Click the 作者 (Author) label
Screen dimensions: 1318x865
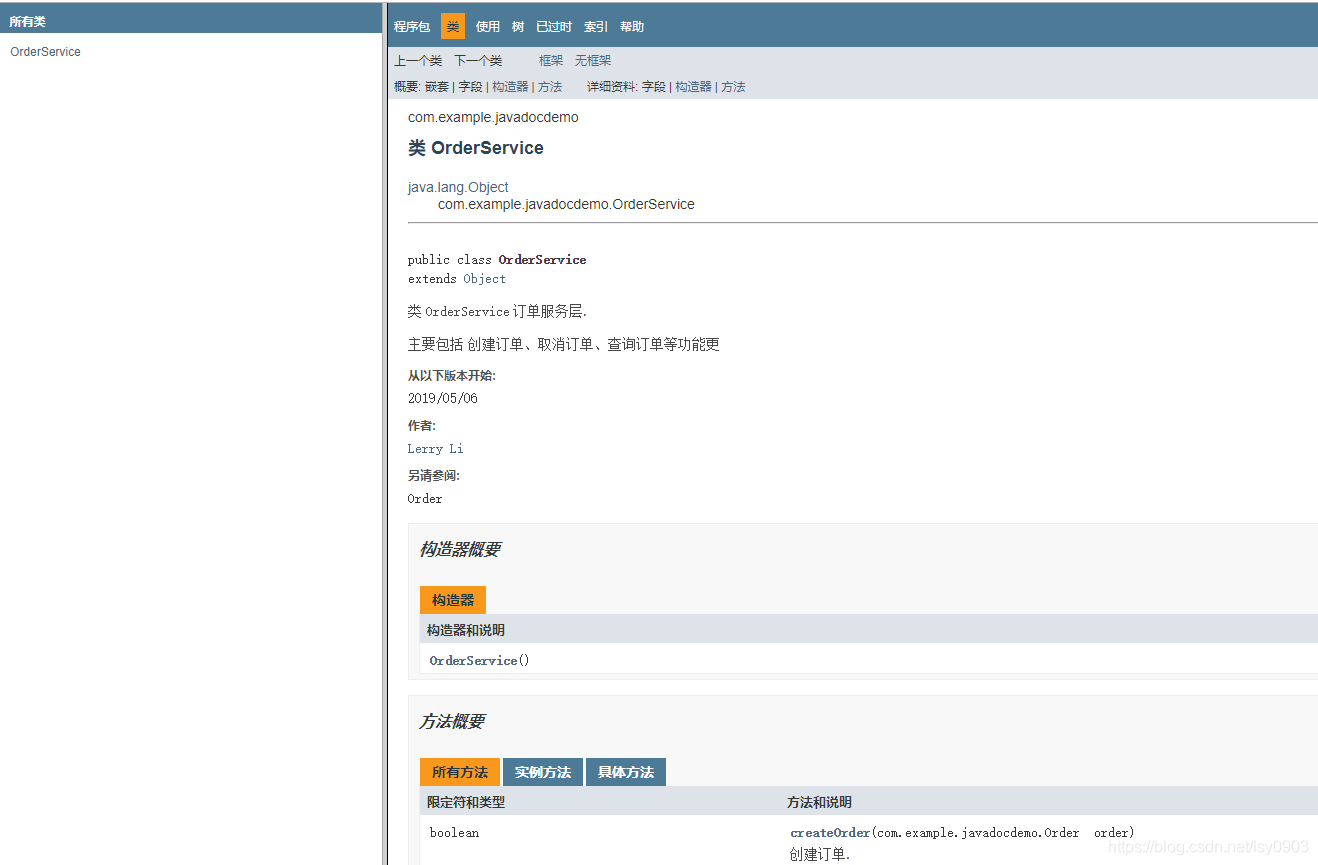[422, 426]
